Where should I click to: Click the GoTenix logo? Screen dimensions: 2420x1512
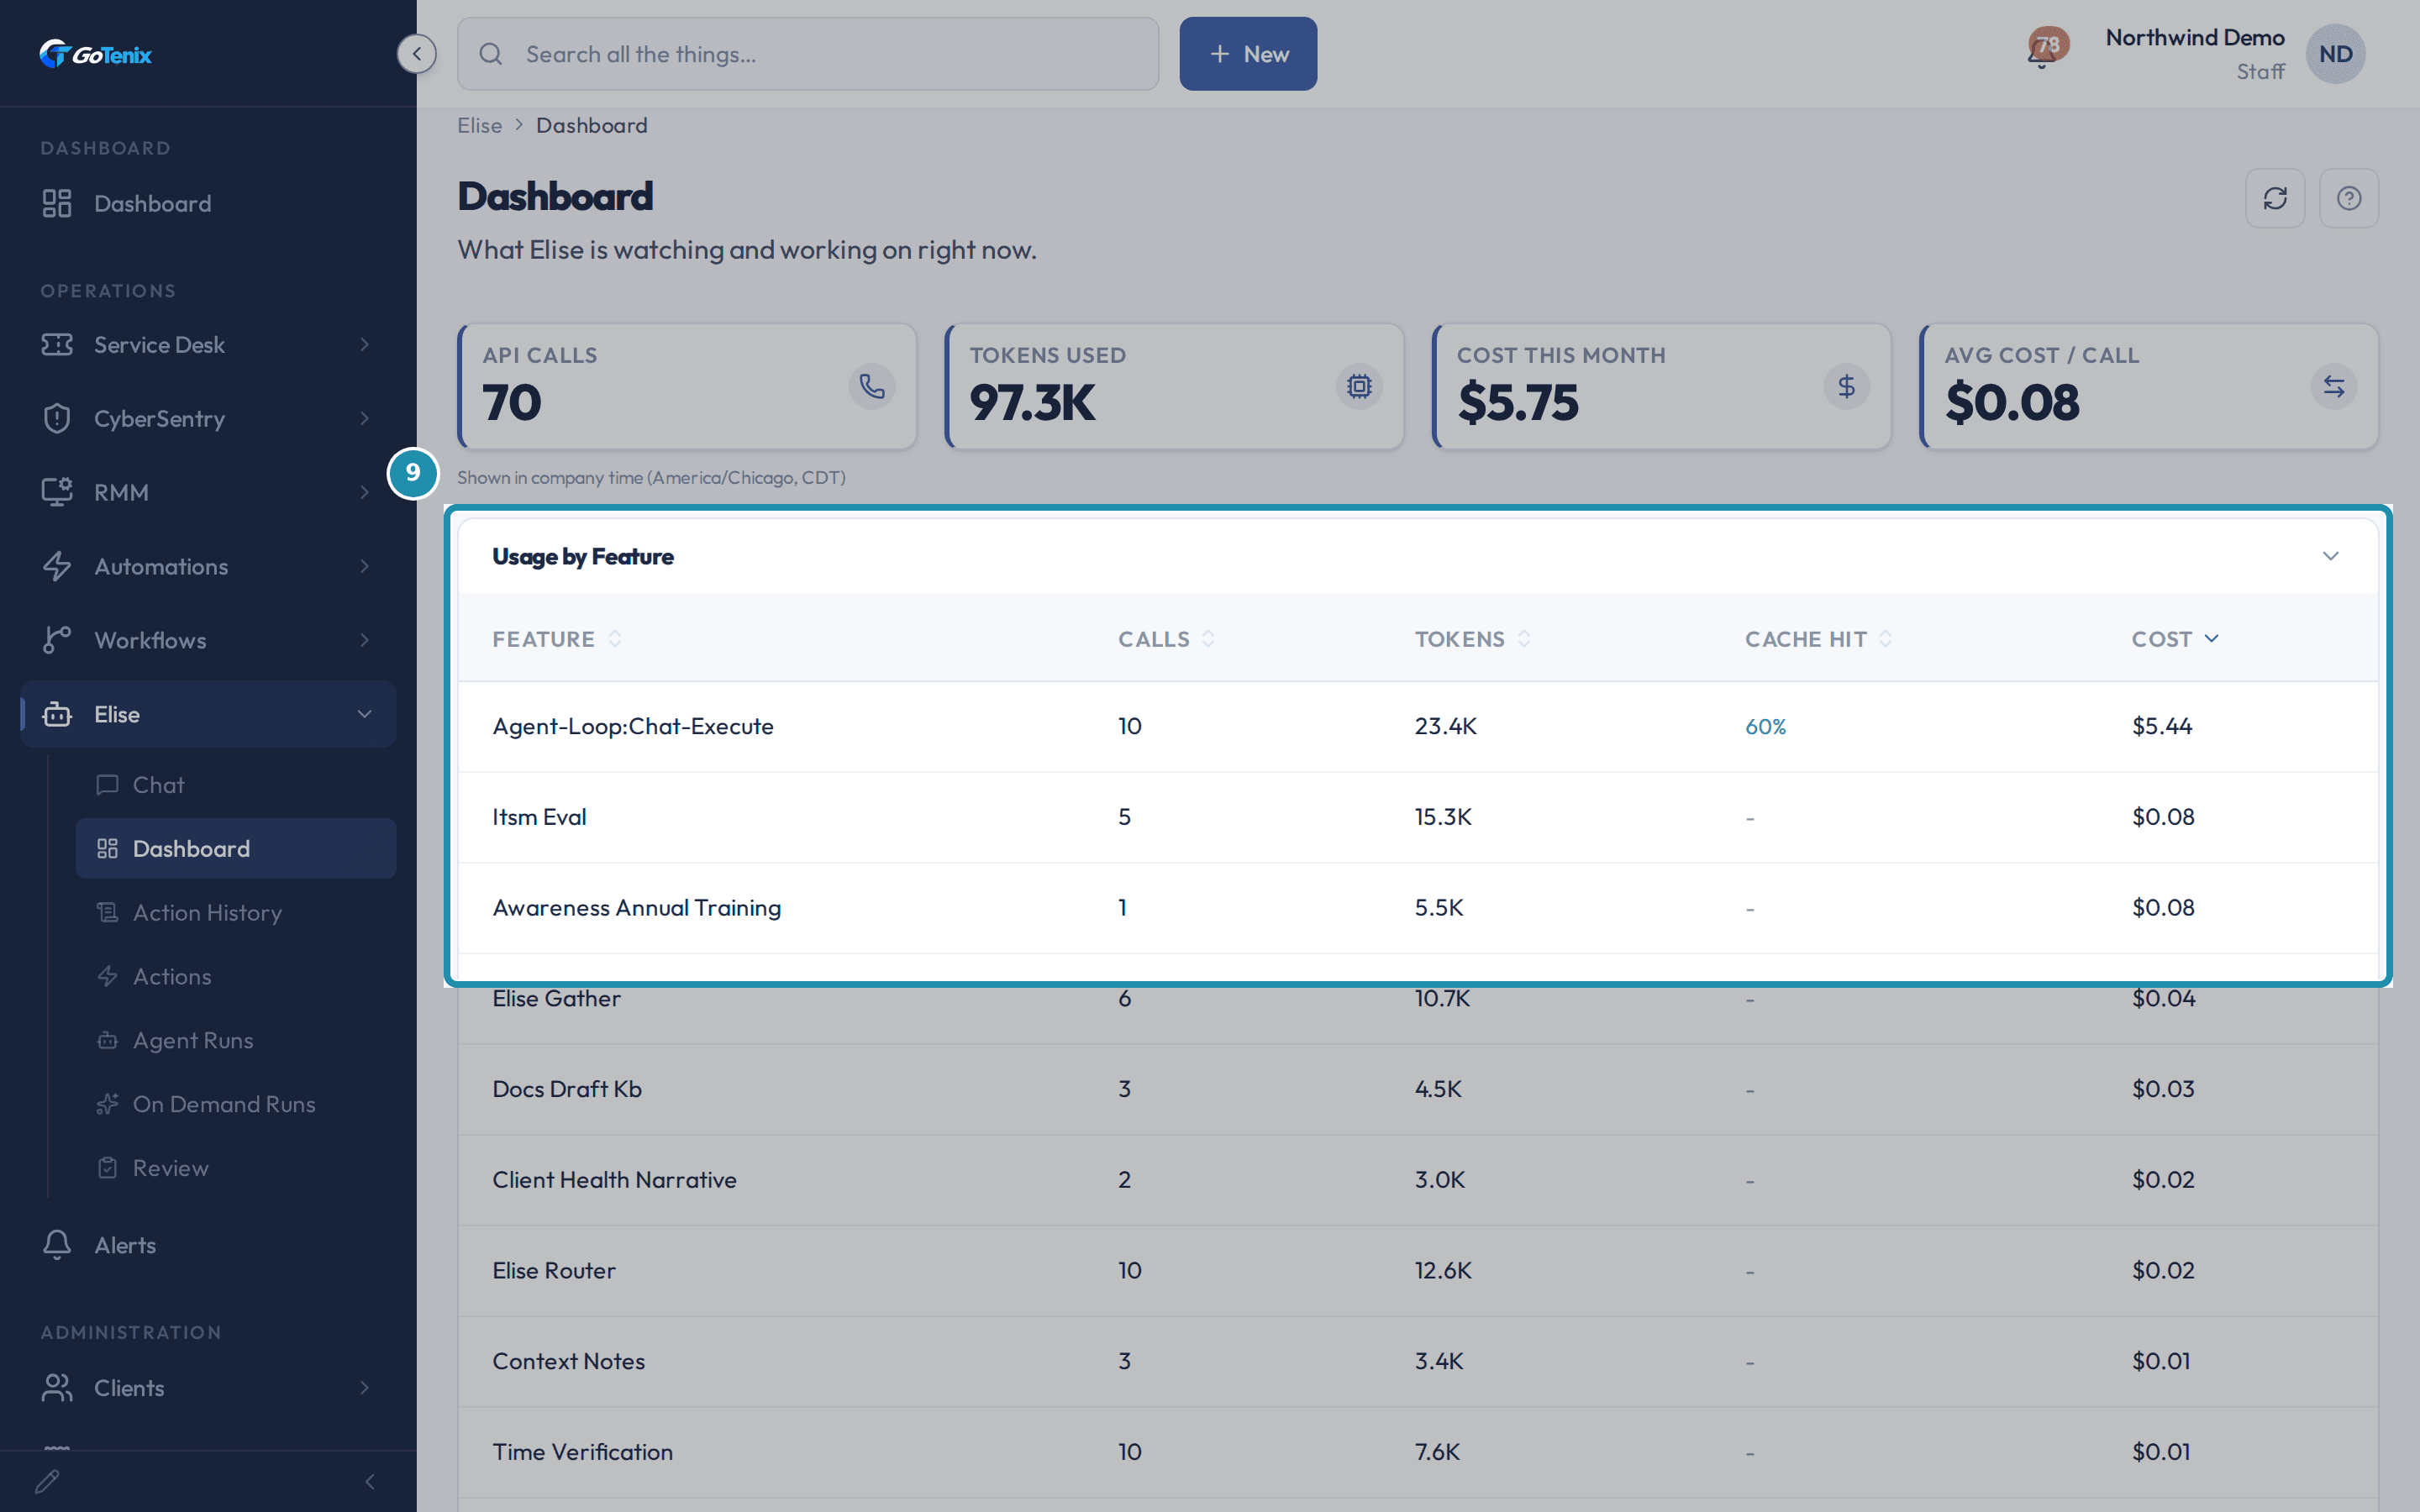tap(95, 54)
